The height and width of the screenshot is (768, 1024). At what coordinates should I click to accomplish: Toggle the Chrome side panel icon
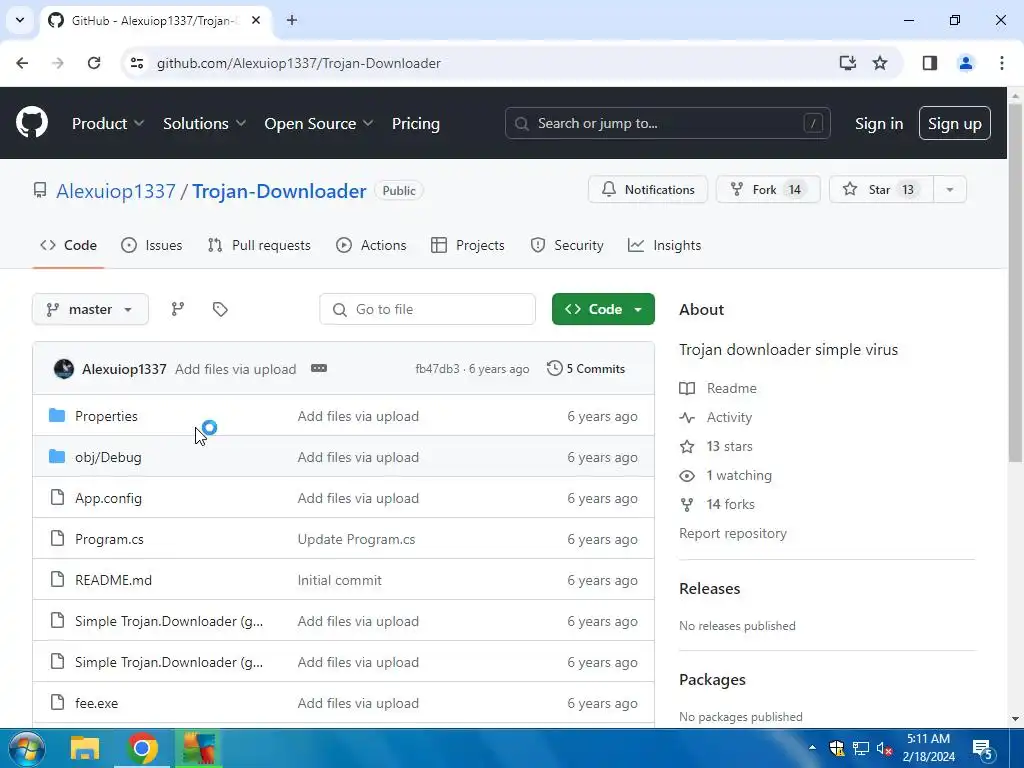930,63
